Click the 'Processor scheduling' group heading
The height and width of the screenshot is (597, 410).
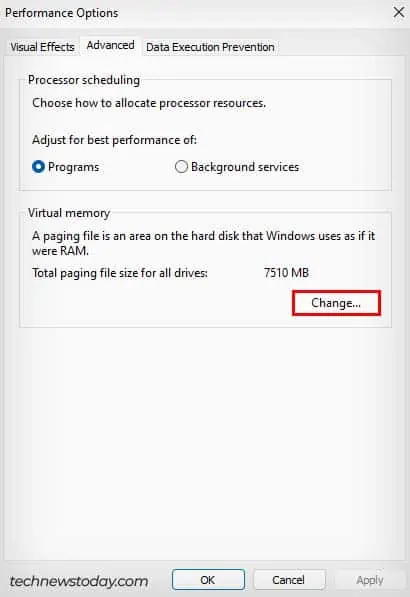pyautogui.click(x=84, y=80)
